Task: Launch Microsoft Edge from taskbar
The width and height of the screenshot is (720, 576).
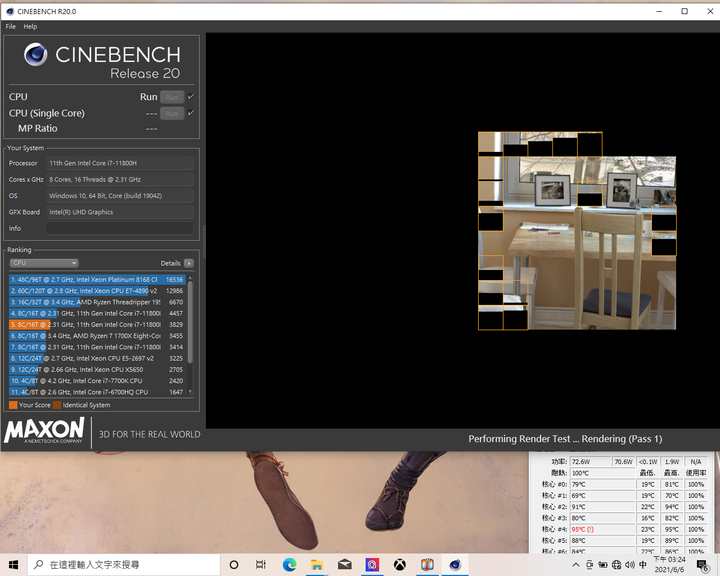Action: [289, 565]
